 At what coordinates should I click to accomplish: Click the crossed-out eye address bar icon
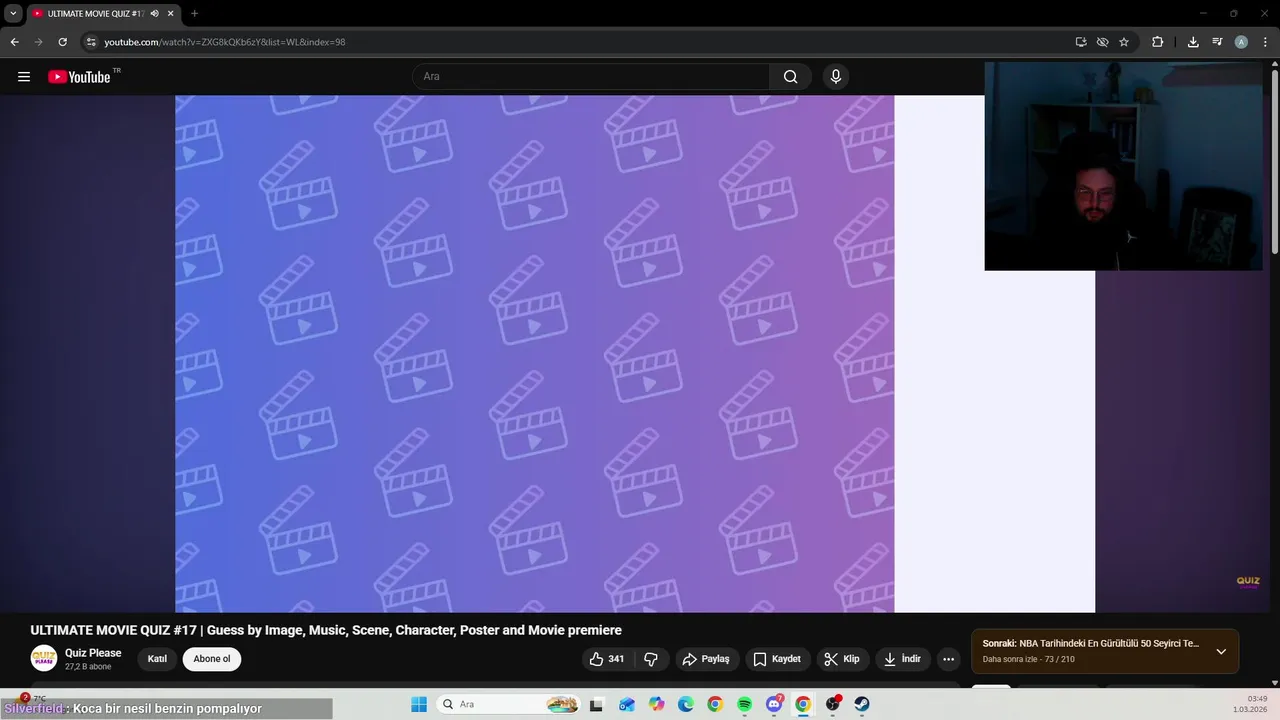tap(1102, 42)
